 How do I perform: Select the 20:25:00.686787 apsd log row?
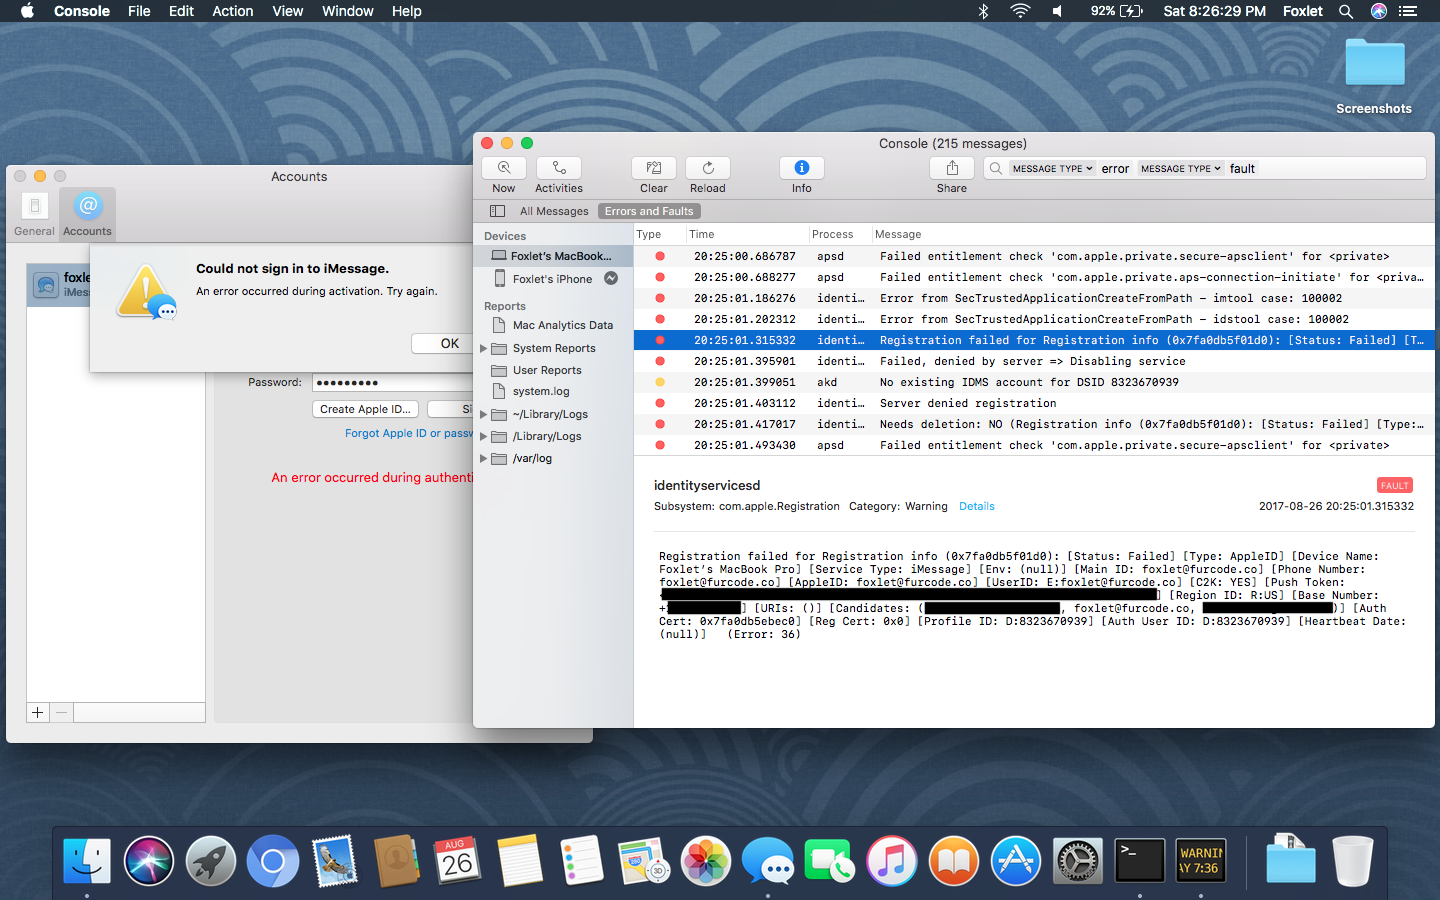[x=1034, y=256]
